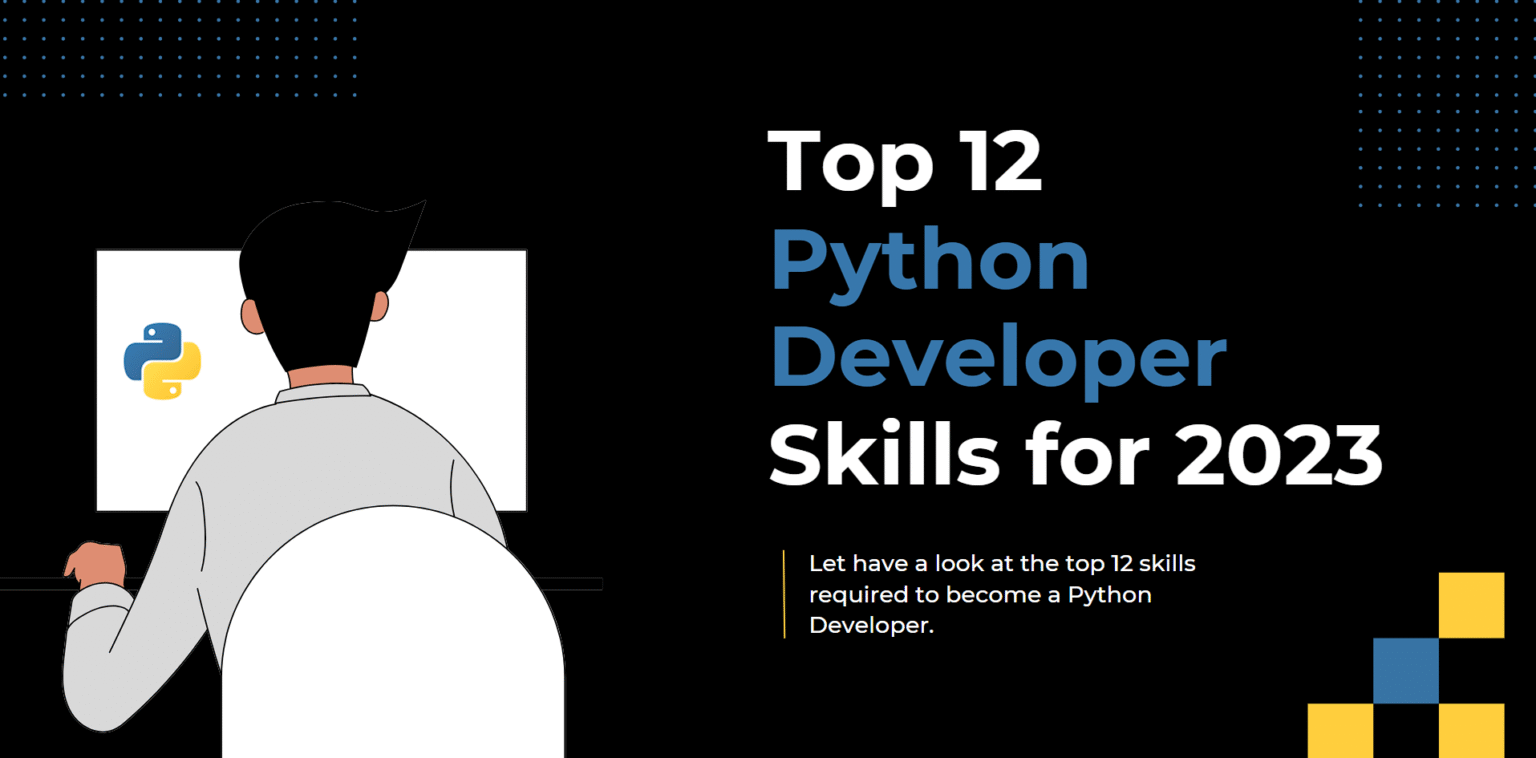Click the Python logo on the monitor
1536x758 pixels.
pos(162,361)
